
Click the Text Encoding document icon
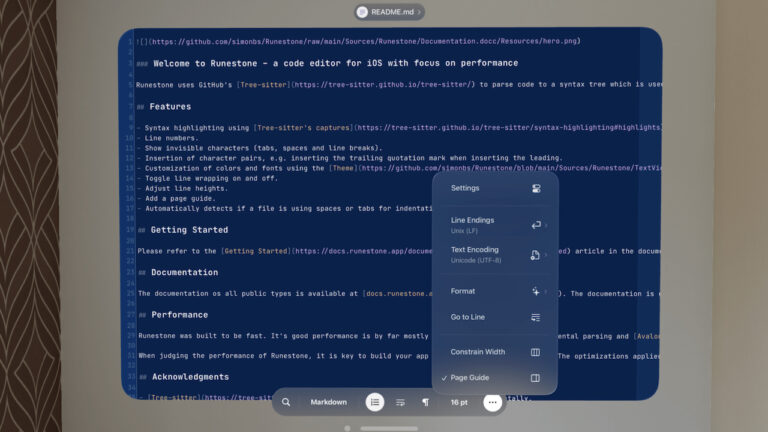535,255
